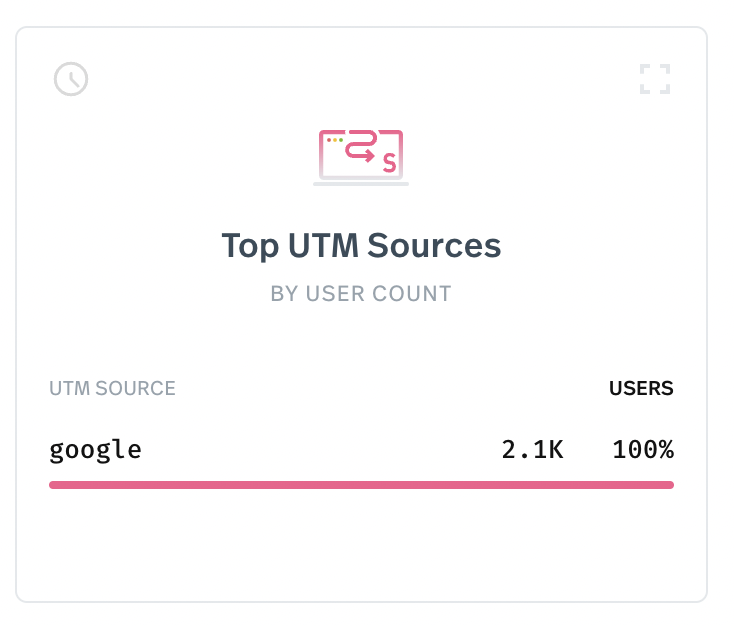
Task: Click the three colored window dots
Action: pos(335,140)
